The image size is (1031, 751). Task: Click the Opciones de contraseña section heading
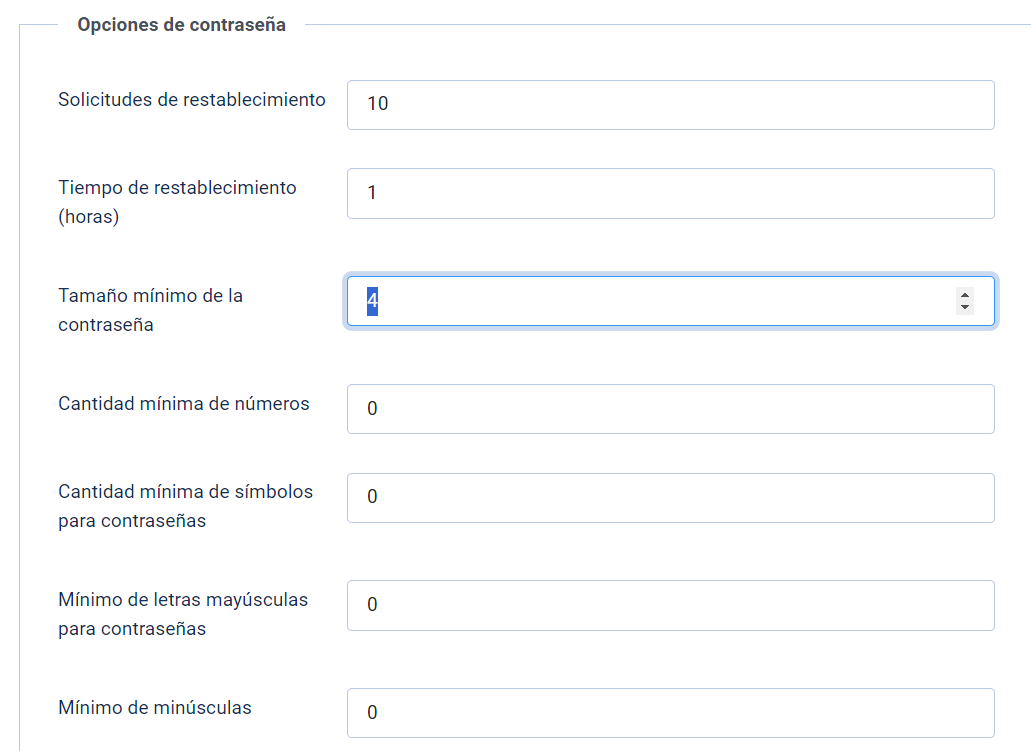click(x=181, y=25)
